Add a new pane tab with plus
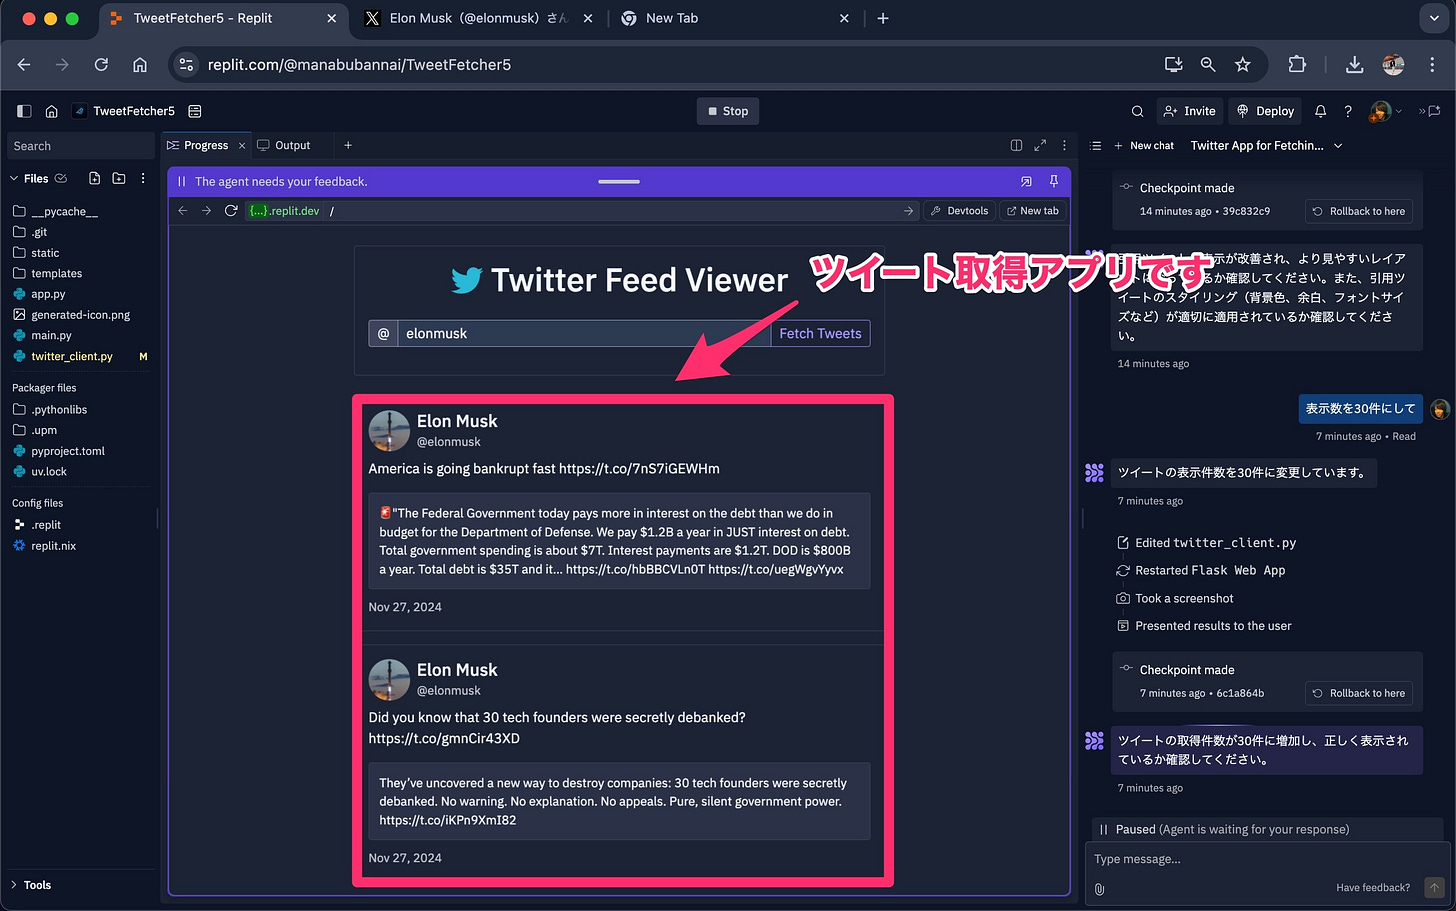Image resolution: width=1456 pixels, height=911 pixels. tap(348, 145)
